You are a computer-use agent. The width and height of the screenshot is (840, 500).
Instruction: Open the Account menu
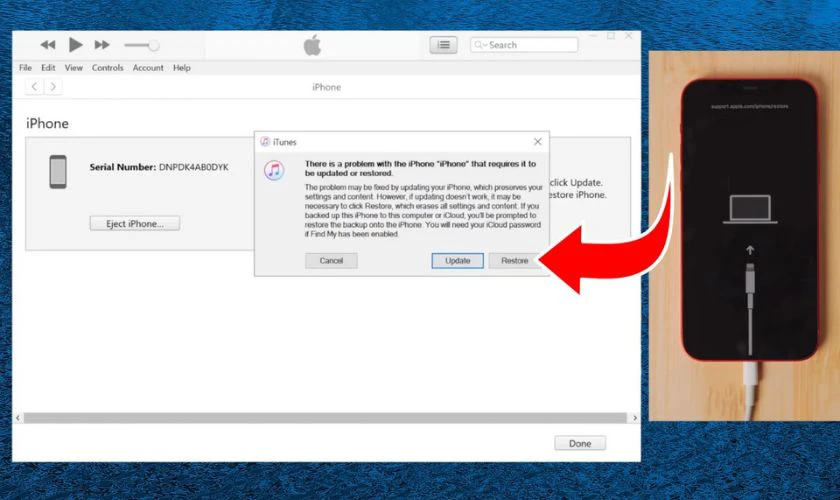pos(148,68)
